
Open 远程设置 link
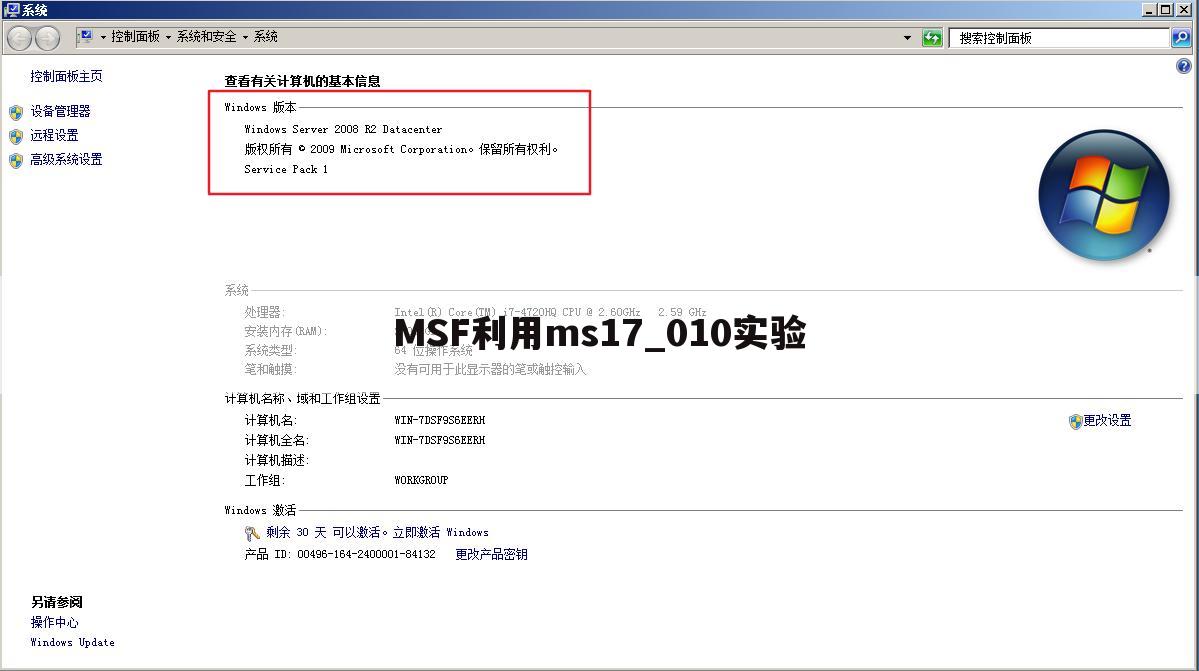[54, 135]
